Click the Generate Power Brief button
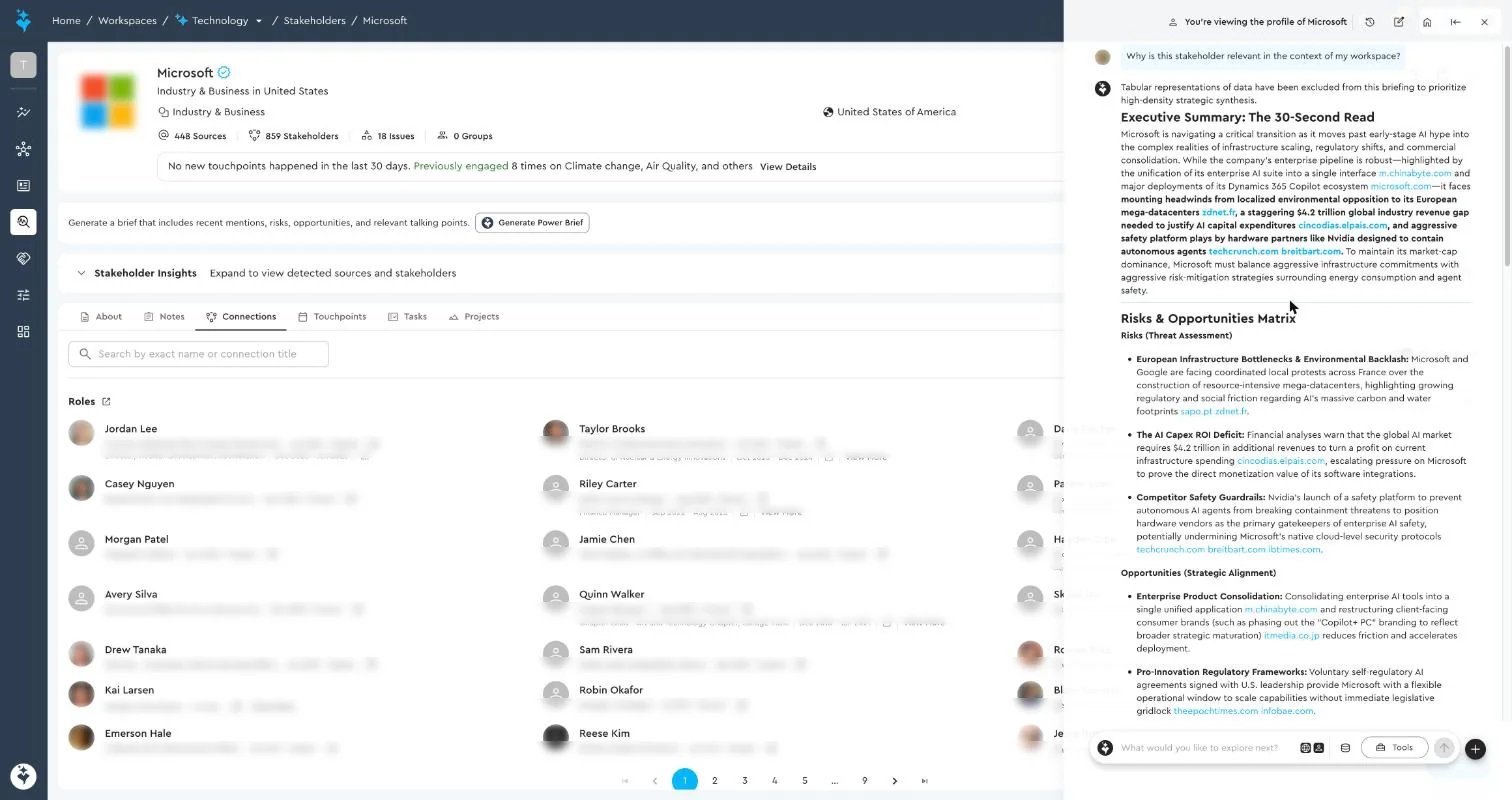The width and height of the screenshot is (1512, 800). (x=532, y=223)
